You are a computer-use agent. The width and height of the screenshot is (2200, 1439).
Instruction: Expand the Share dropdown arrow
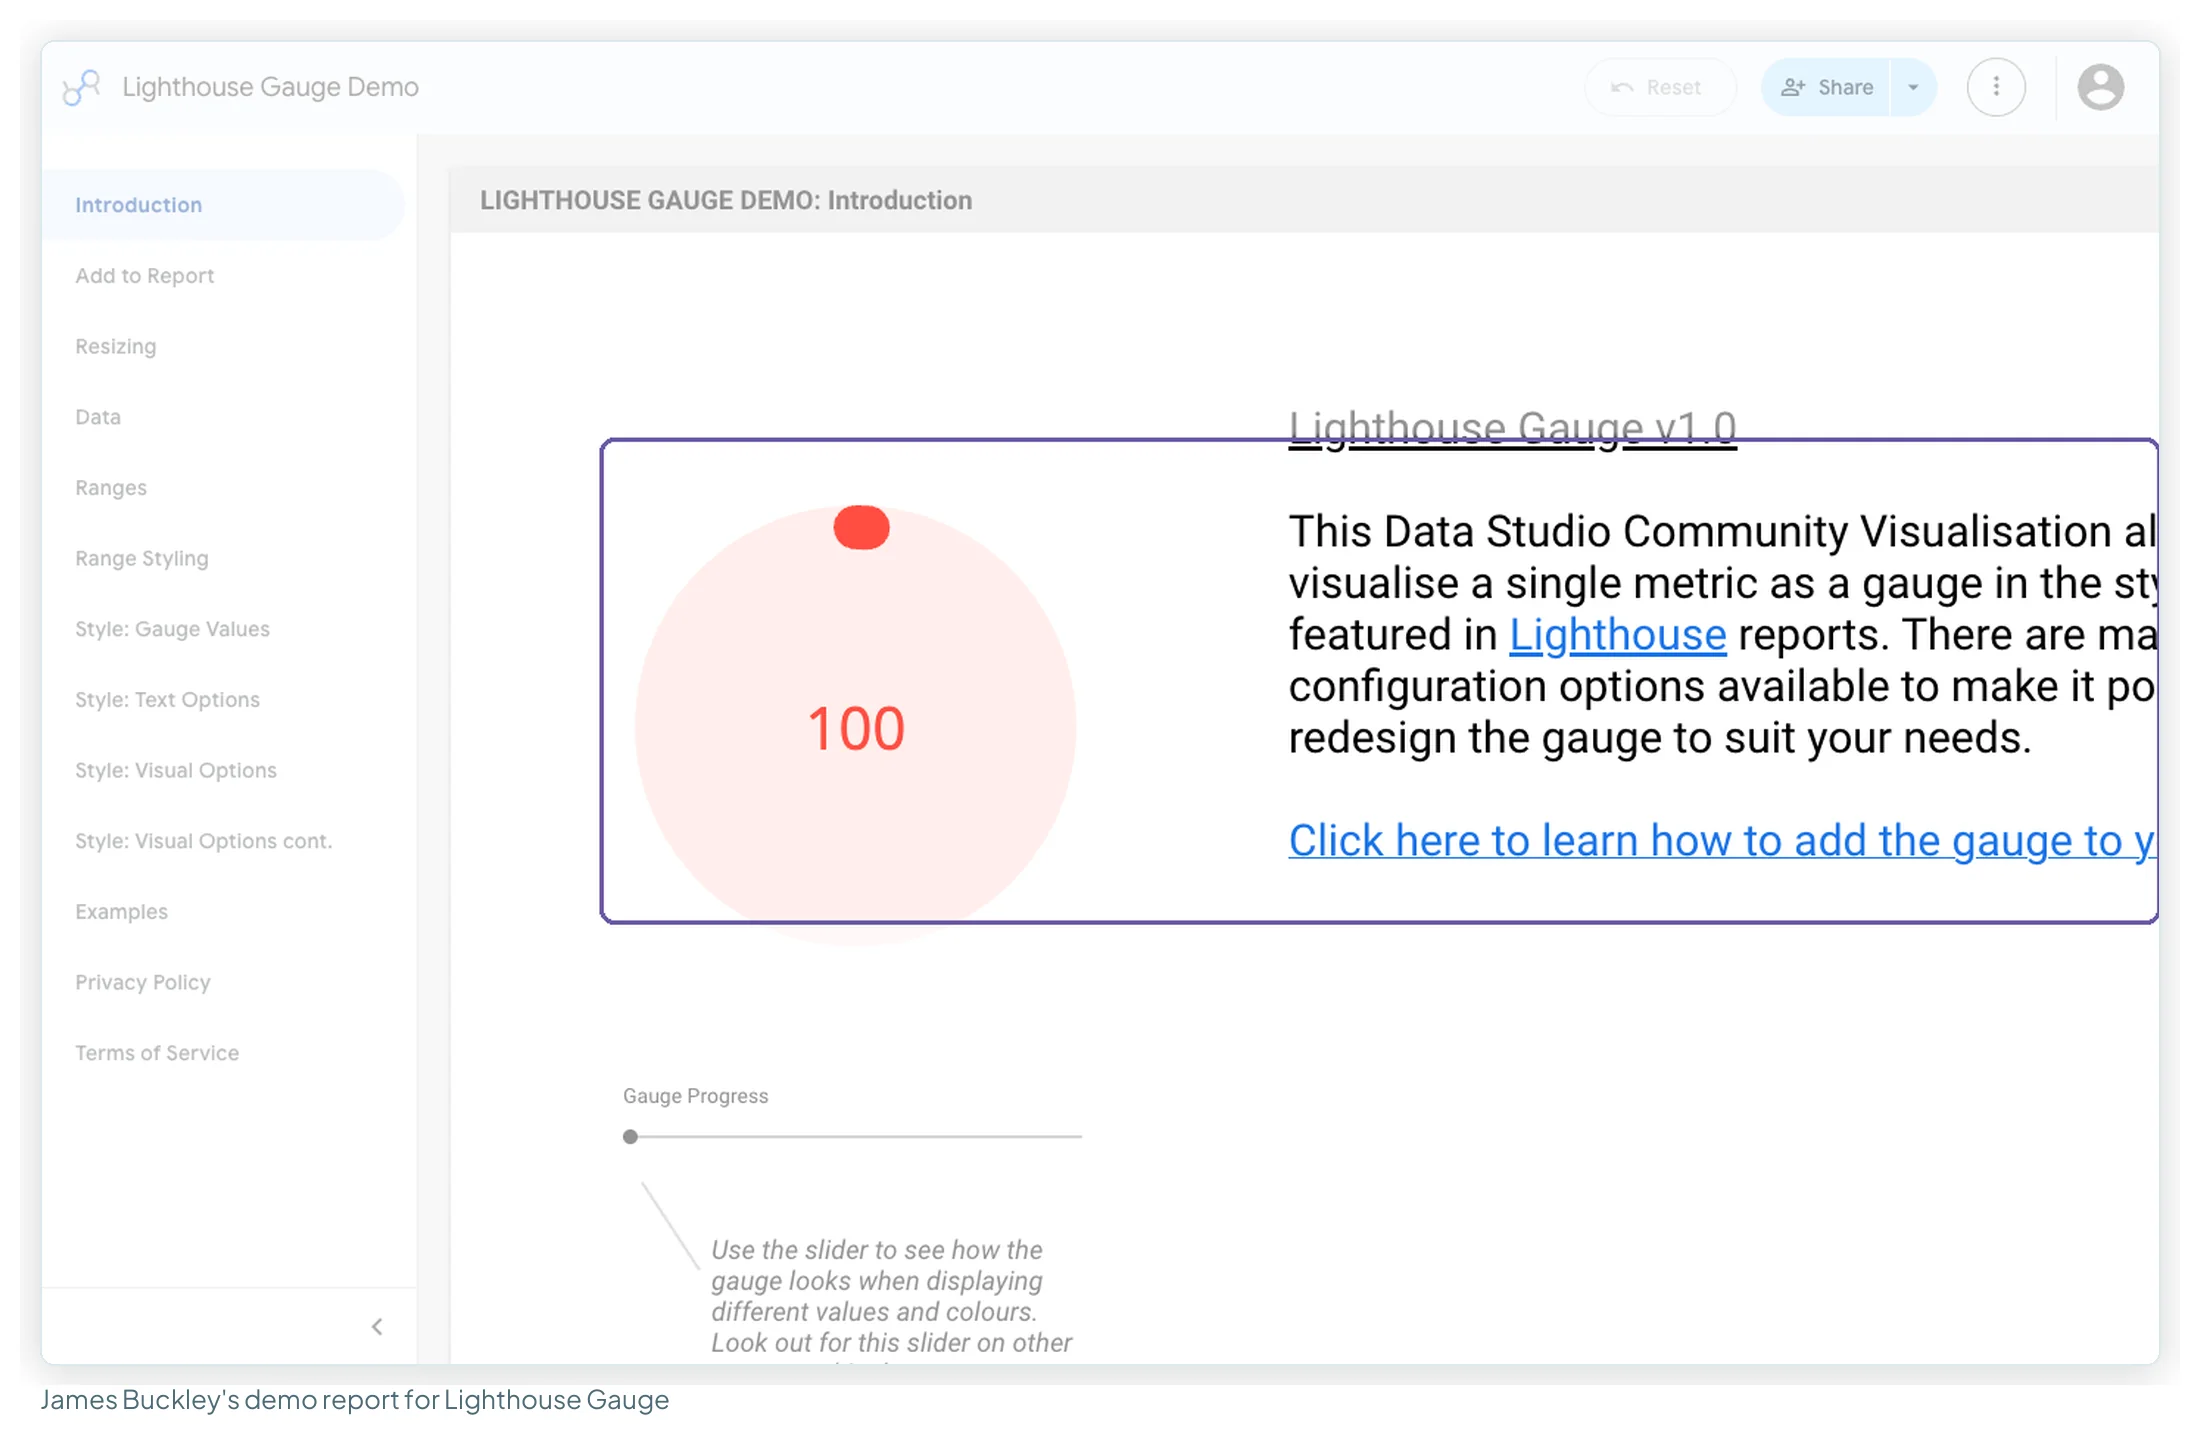click(1913, 87)
